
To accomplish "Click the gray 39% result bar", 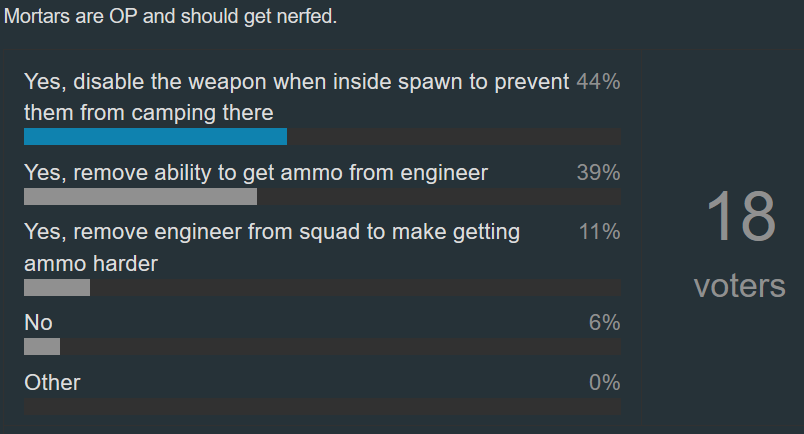I will [x=140, y=197].
